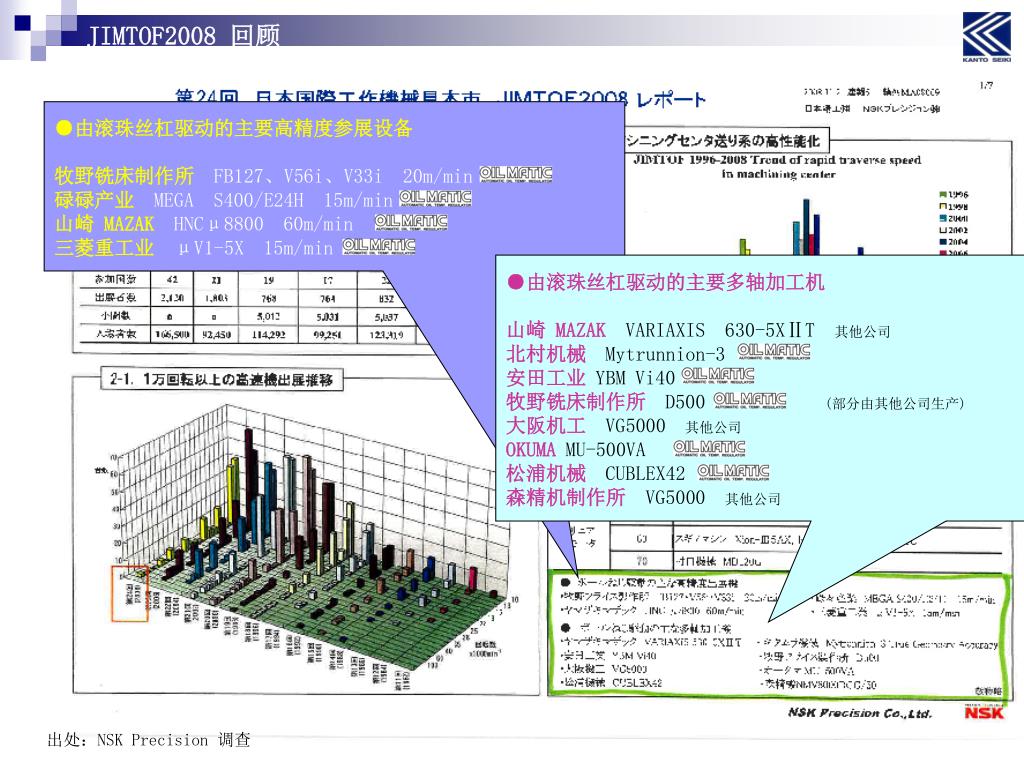Screen dimensions: 1024x768
Task: Click the OIL MATIC logo beside FB127、V56i、V33i
Action: point(516,174)
